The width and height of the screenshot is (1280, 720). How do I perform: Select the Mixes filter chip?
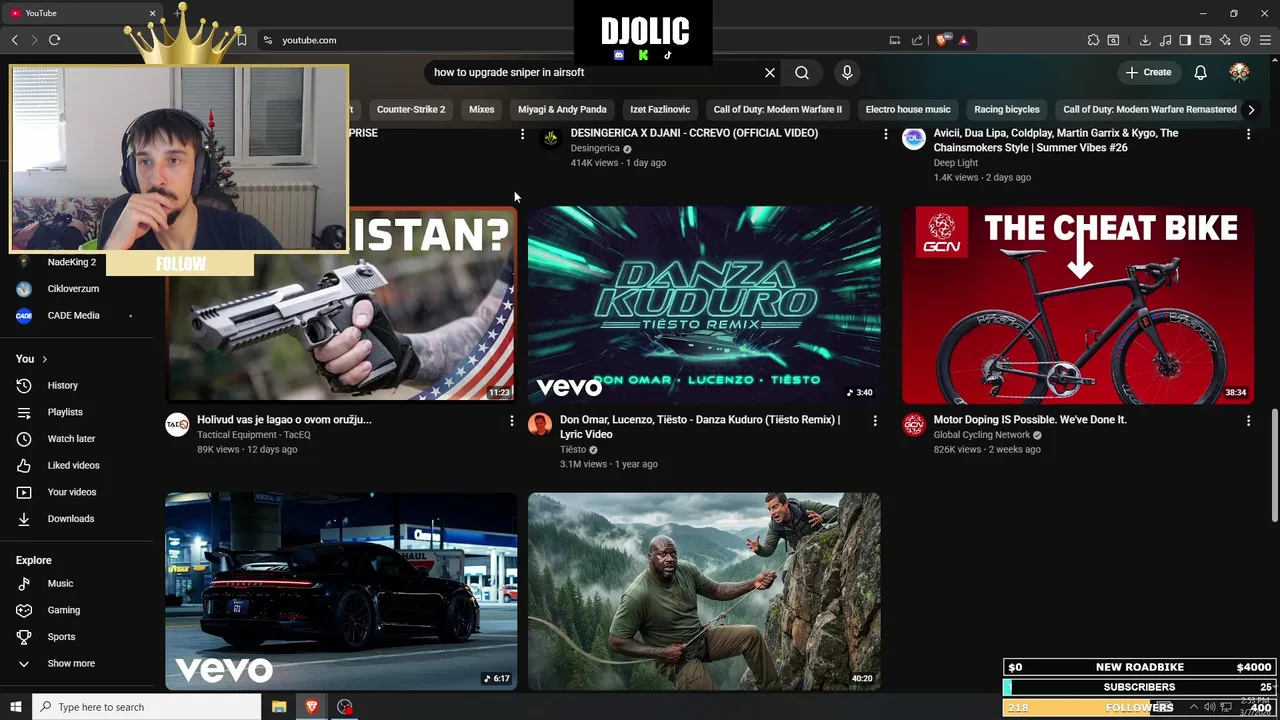(x=481, y=109)
